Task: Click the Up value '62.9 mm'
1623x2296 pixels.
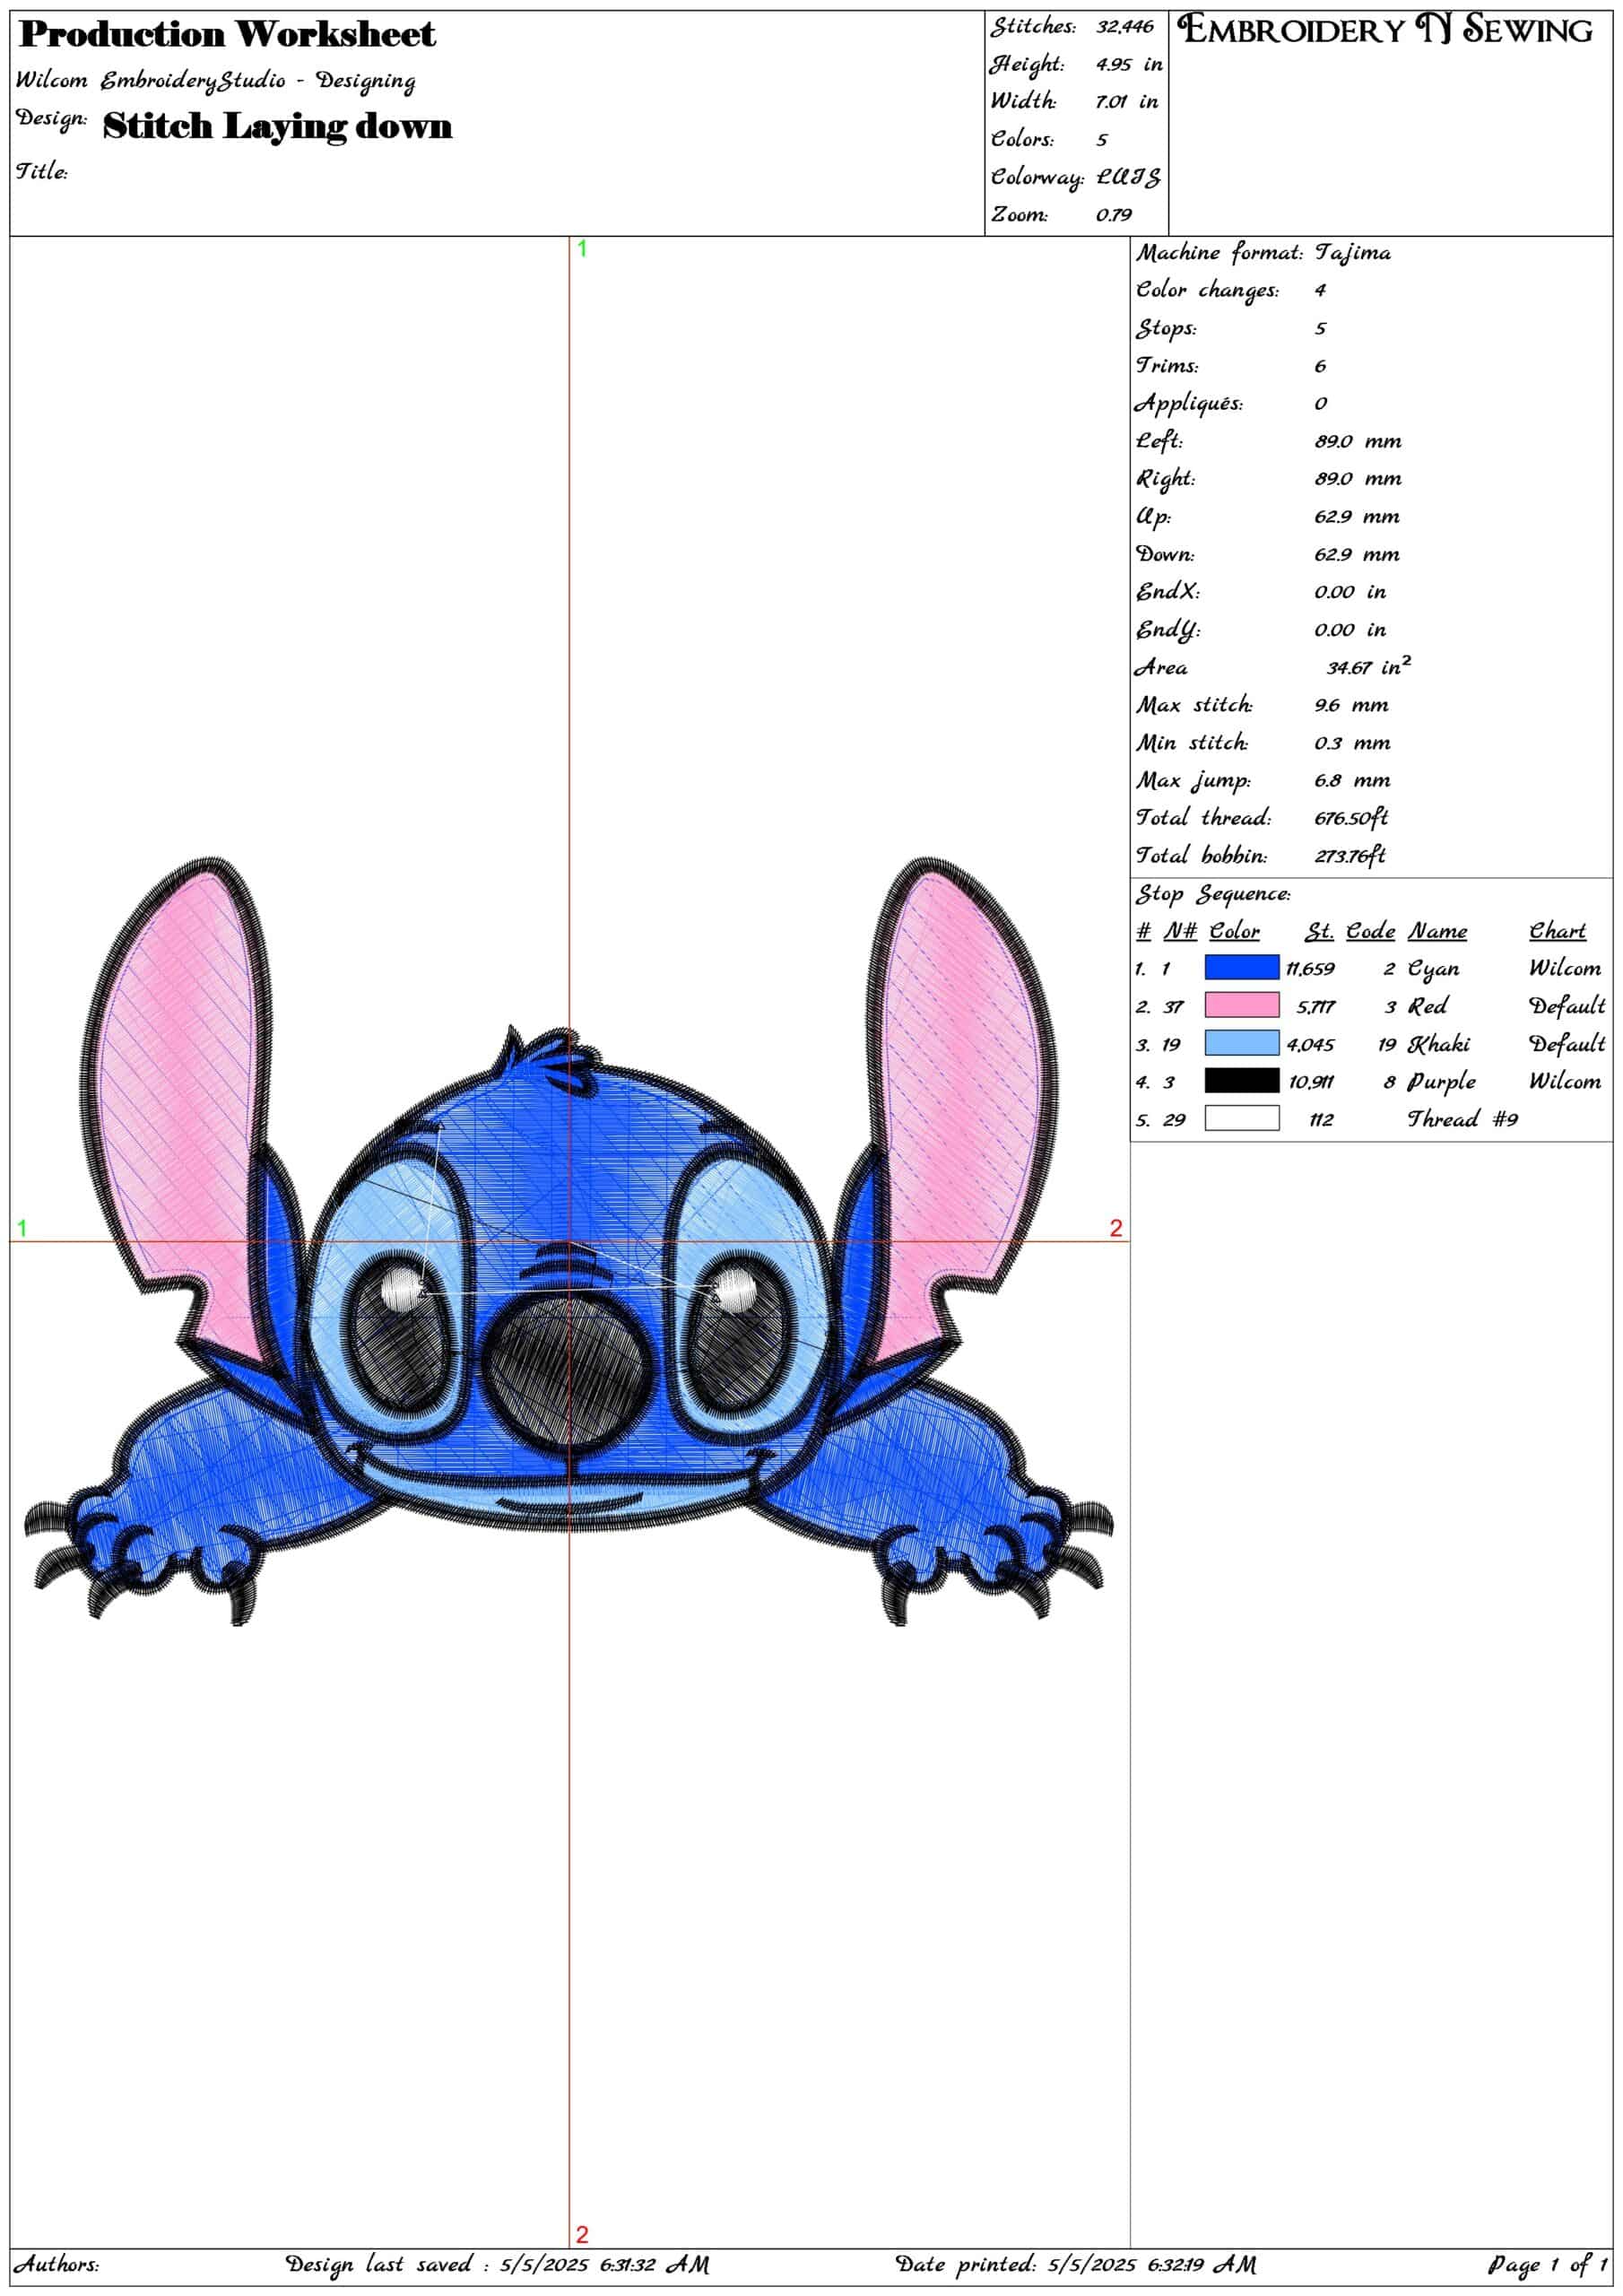Action: 1357,517
